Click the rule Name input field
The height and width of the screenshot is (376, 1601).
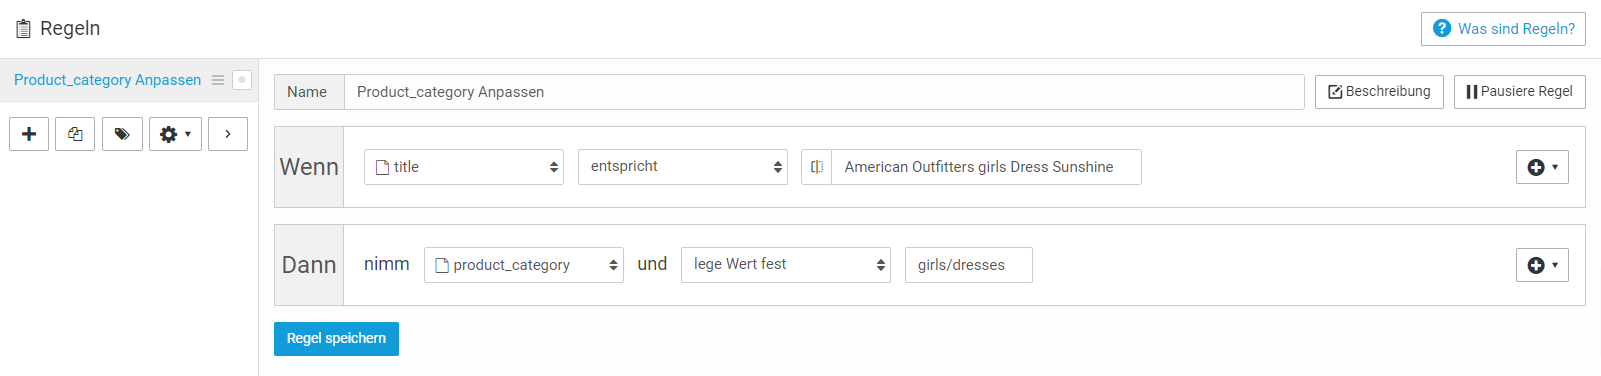[824, 92]
